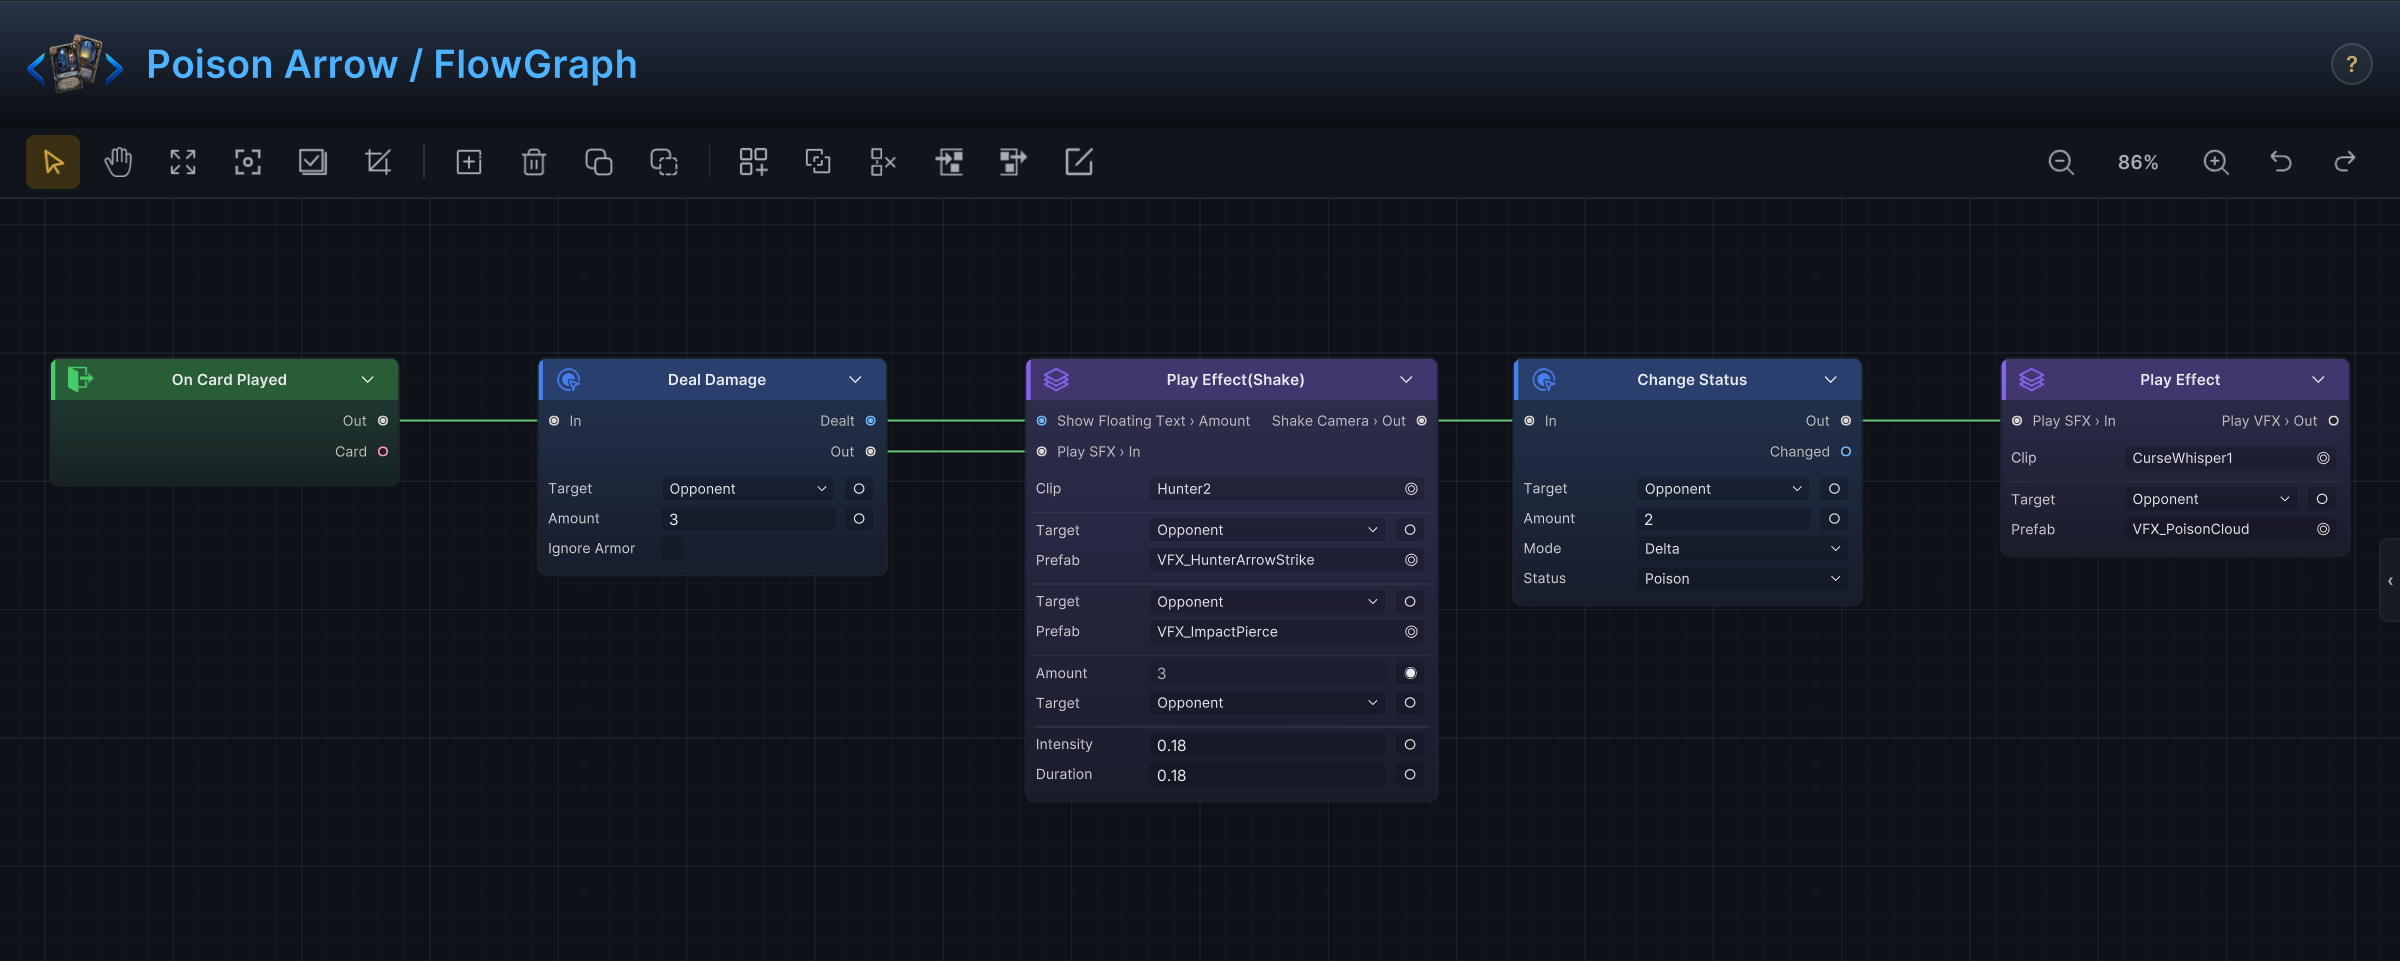
Task: Toggle the port circle beside Play Effect Target
Action: (2322, 499)
